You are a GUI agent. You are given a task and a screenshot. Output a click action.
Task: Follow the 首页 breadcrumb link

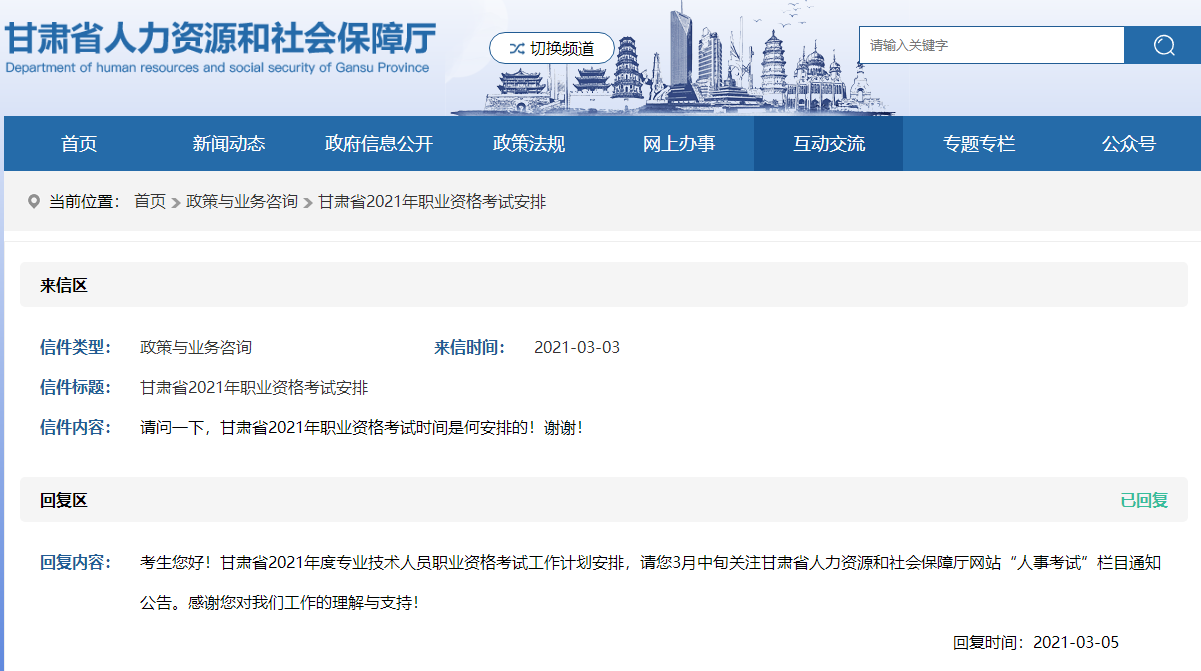click(151, 201)
